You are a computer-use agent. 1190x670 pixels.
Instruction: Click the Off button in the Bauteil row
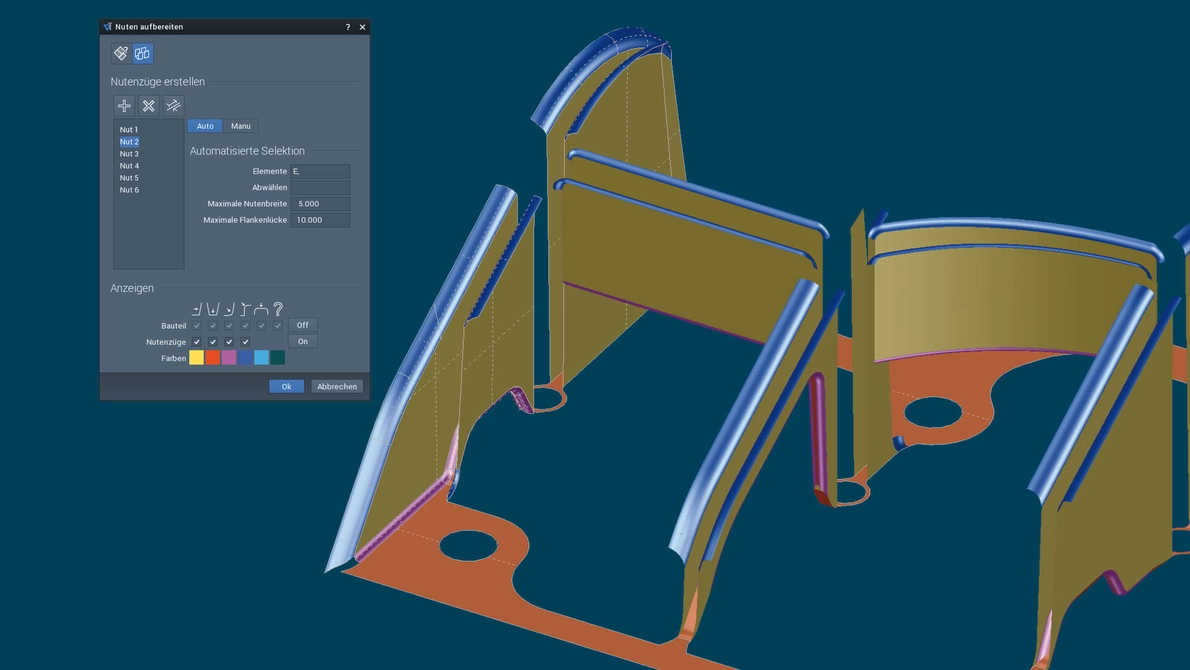[303, 326]
